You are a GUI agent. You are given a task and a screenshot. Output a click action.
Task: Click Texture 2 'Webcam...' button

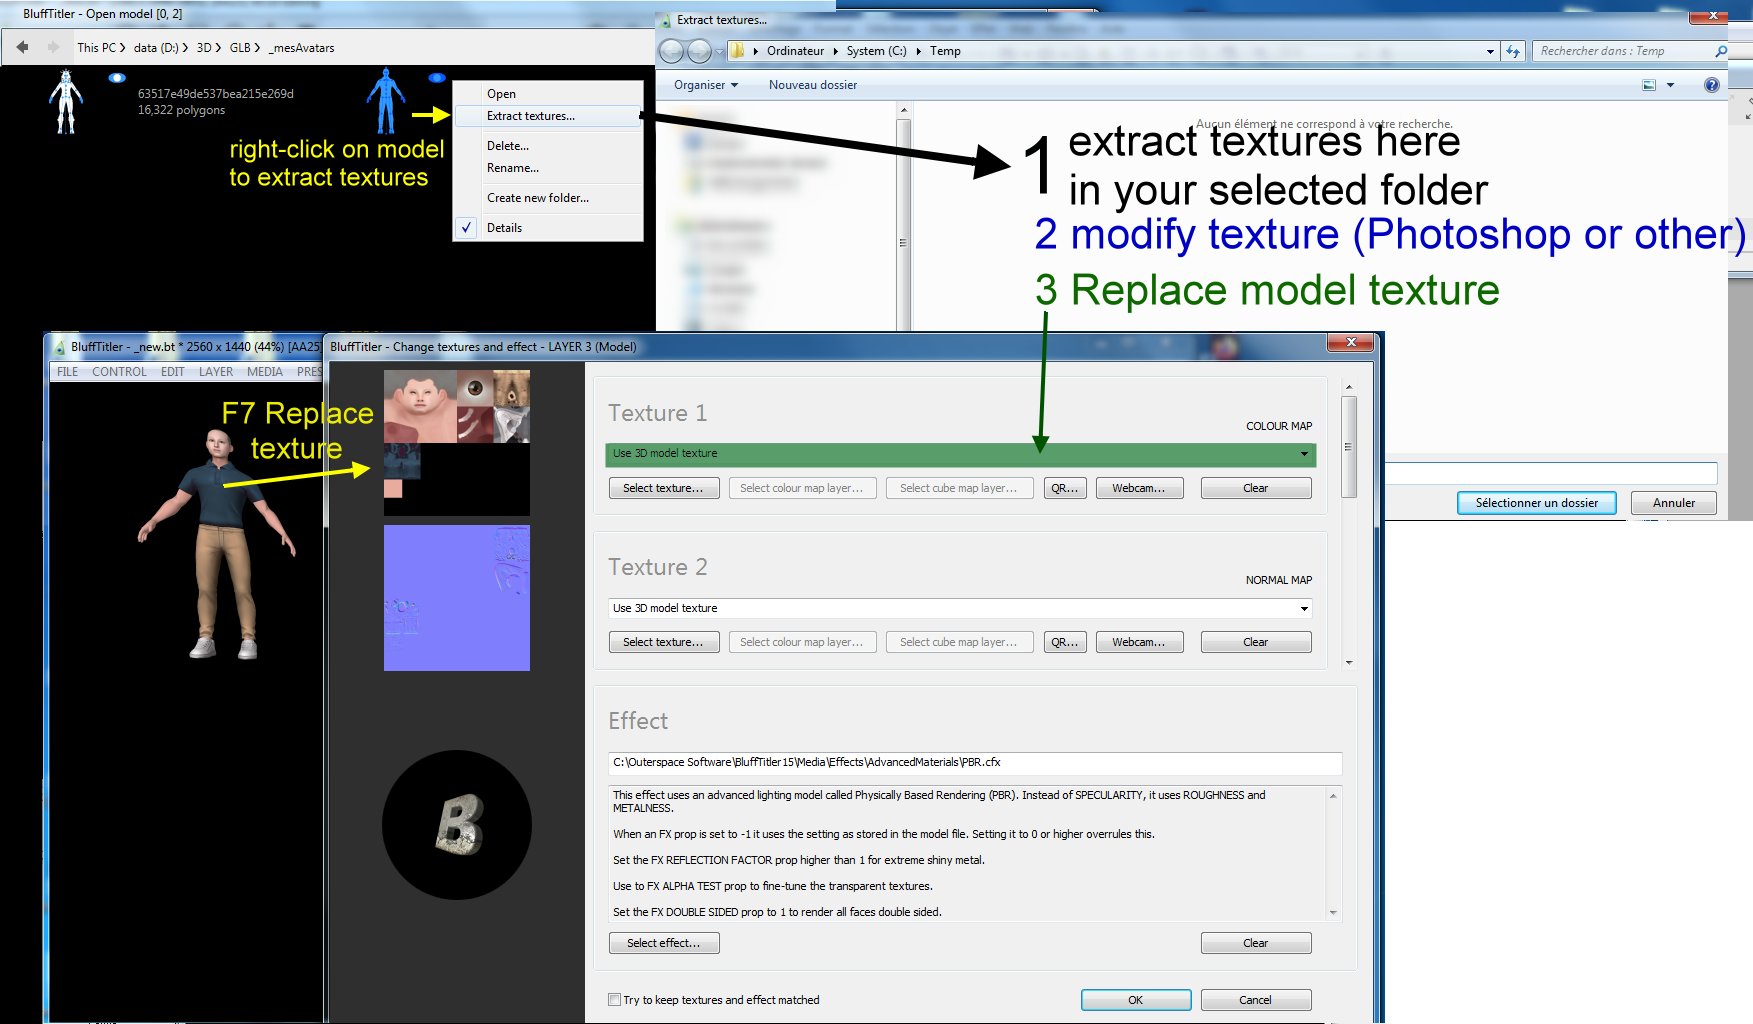click(1139, 642)
